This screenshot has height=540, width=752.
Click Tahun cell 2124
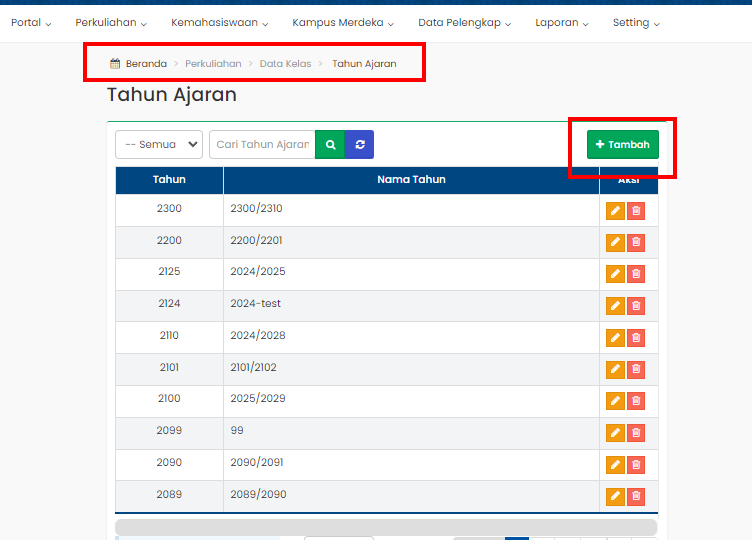click(x=169, y=304)
